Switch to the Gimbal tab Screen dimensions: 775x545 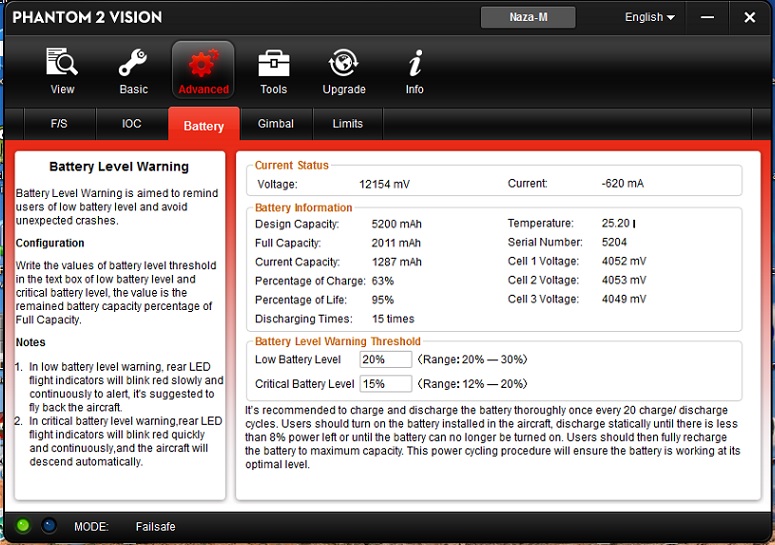click(x=275, y=124)
